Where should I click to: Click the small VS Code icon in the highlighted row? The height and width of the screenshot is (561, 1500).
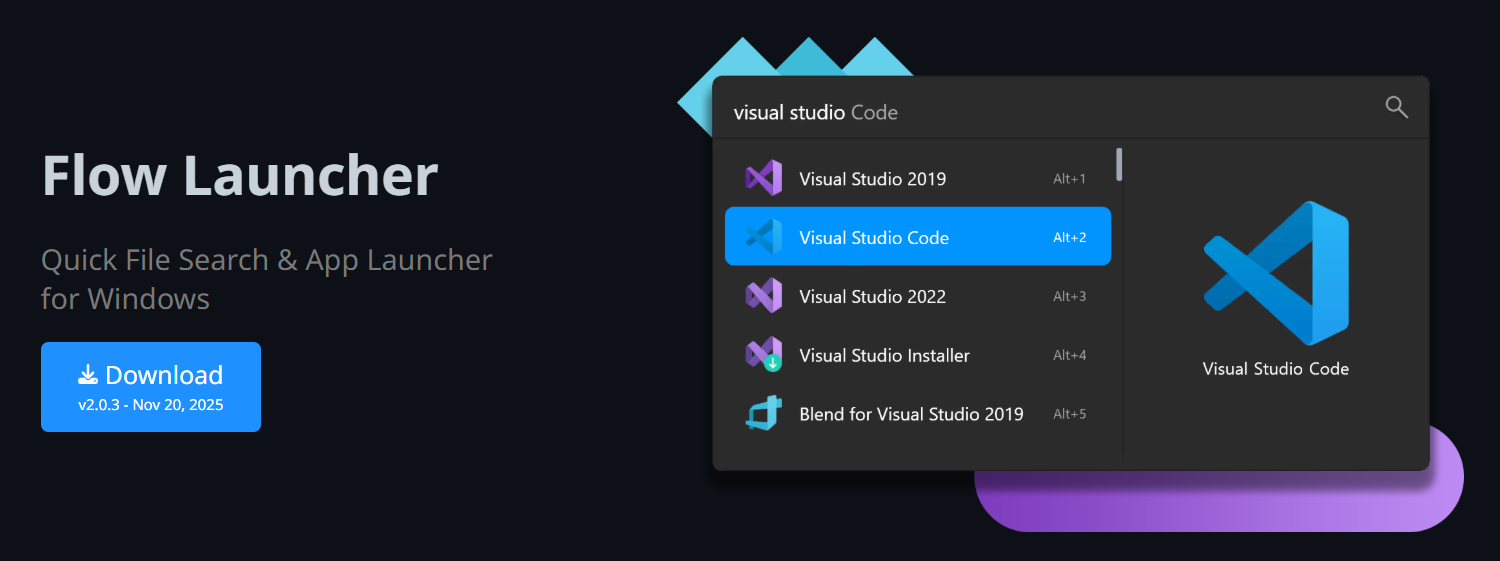pos(763,237)
